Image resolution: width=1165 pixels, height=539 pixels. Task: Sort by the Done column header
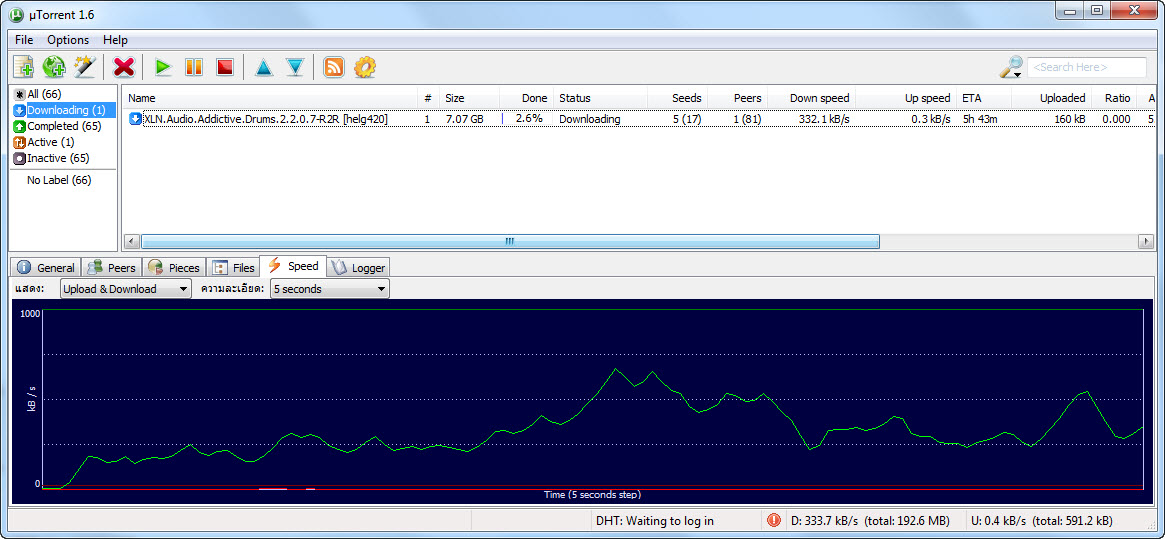[x=526, y=98]
